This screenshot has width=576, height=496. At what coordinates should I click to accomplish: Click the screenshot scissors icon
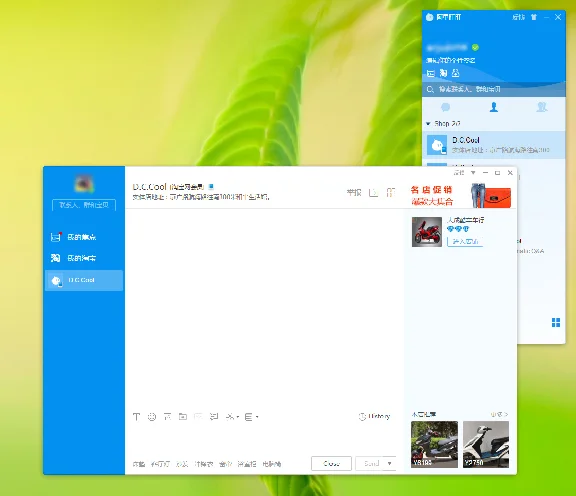[230, 417]
